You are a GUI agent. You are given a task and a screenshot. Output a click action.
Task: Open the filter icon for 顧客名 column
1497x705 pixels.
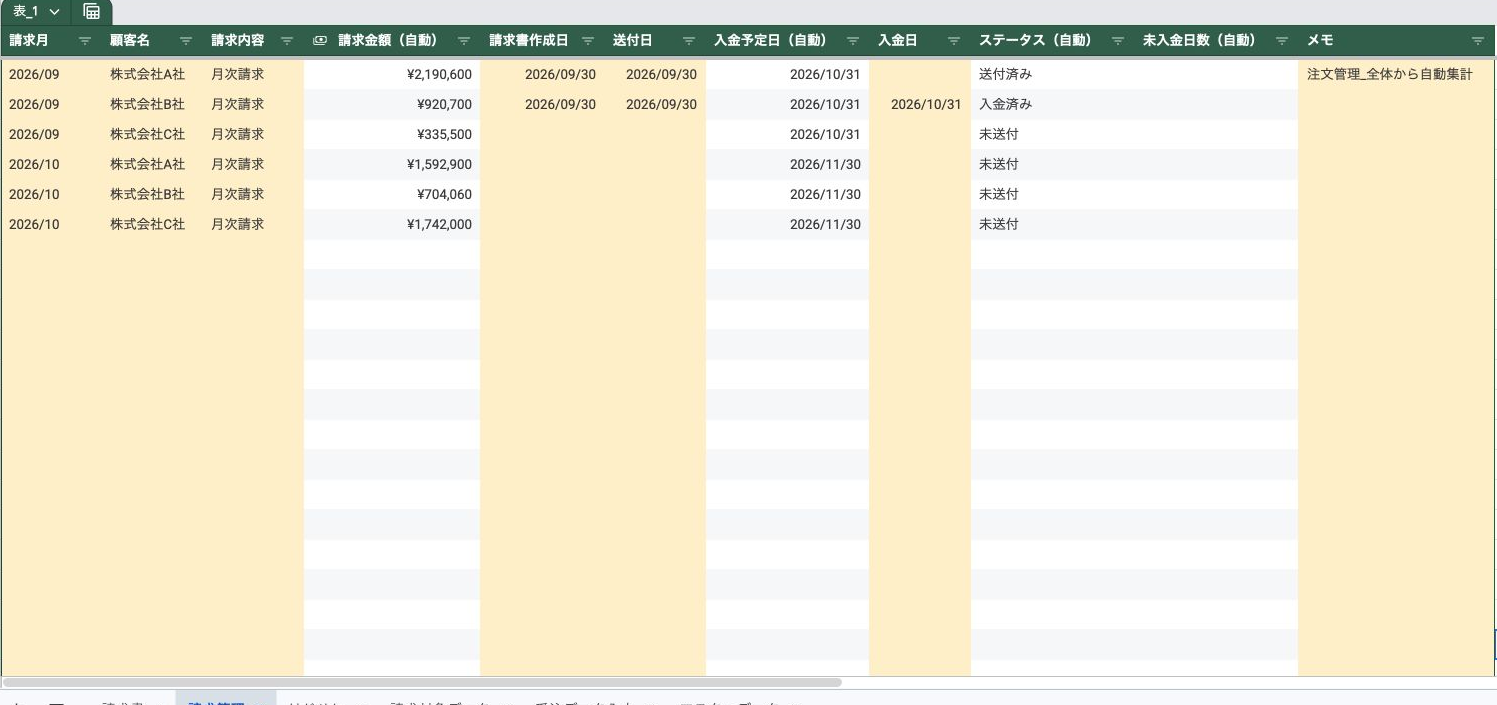pyautogui.click(x=185, y=41)
